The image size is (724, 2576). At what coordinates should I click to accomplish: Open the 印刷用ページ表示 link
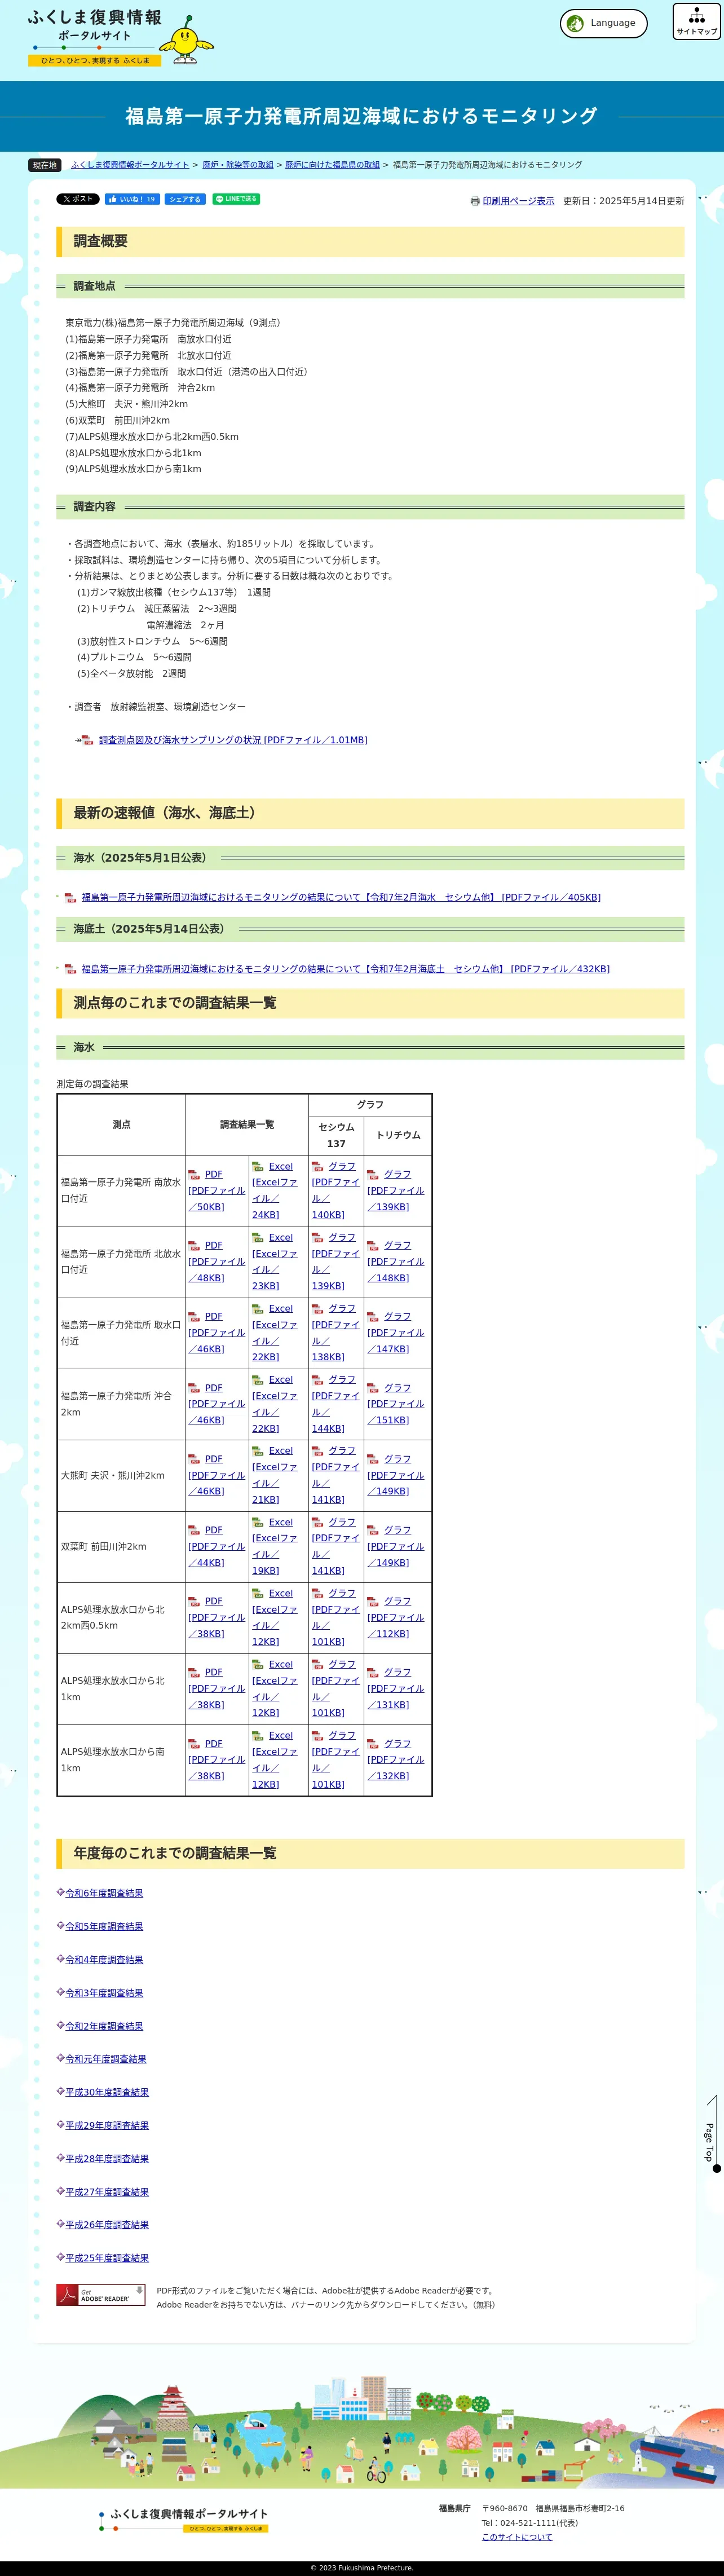click(518, 201)
